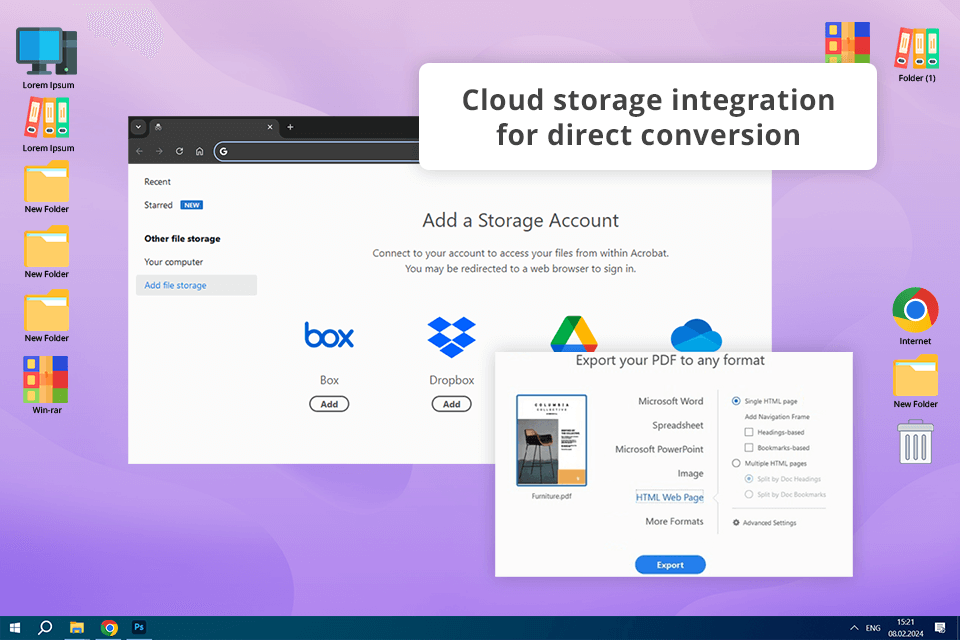Image resolution: width=960 pixels, height=640 pixels.
Task: Select Split by Doc Bookmarks option
Action: 749,494
